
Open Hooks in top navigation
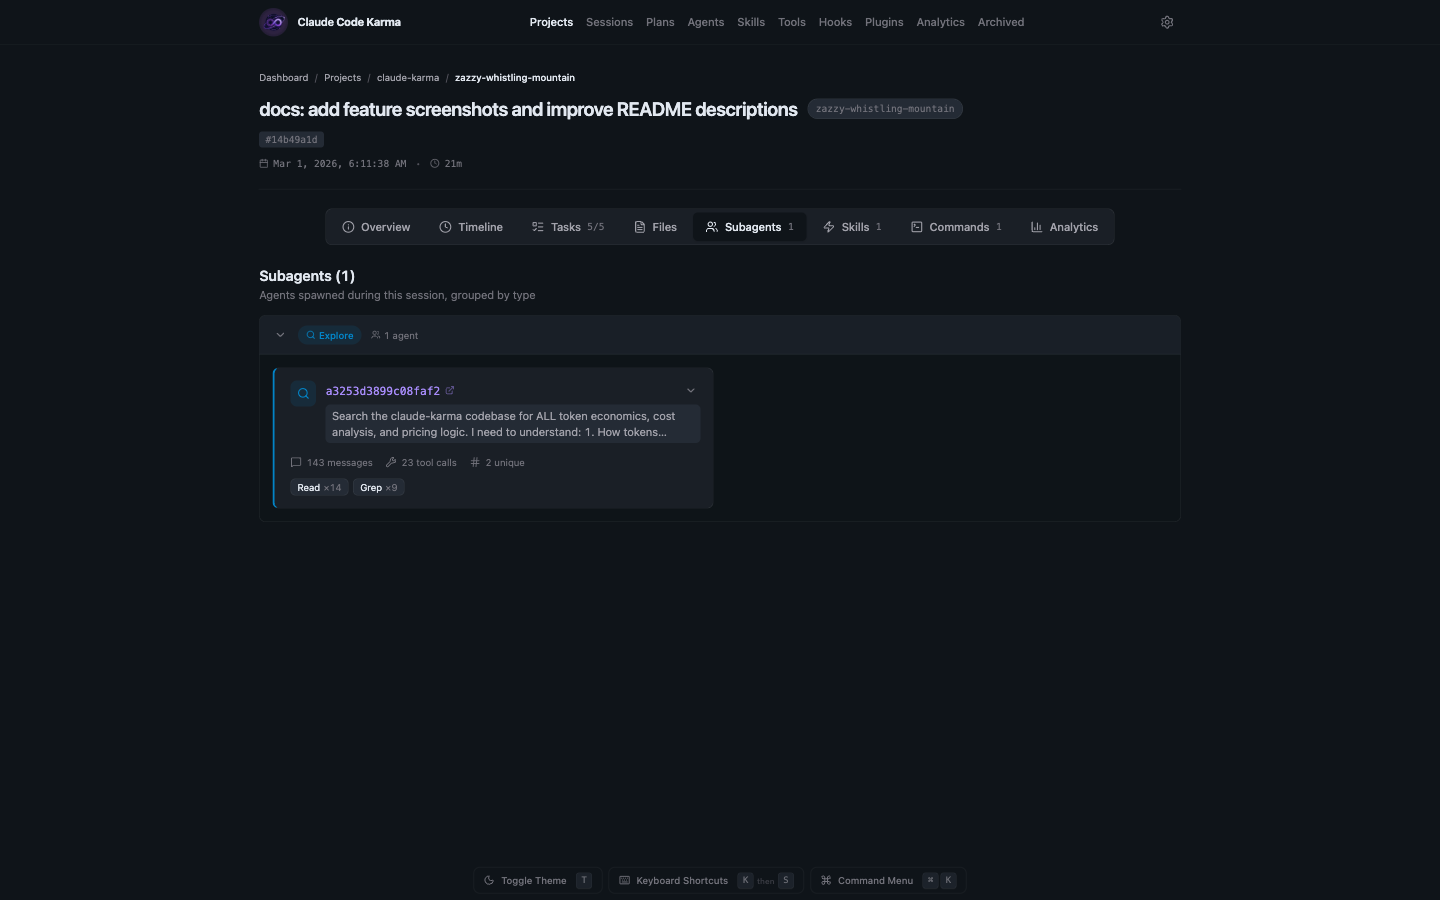(x=835, y=22)
